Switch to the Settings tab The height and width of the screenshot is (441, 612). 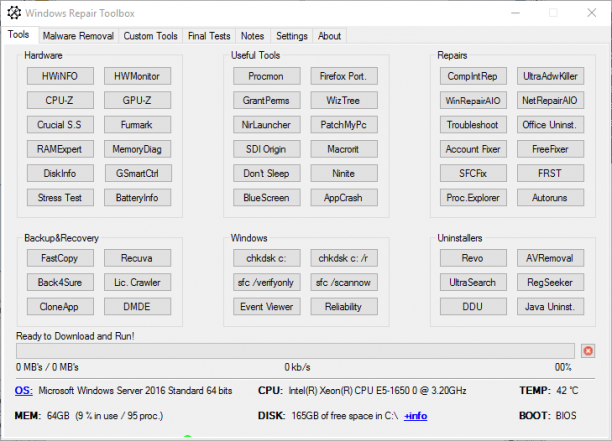(292, 36)
